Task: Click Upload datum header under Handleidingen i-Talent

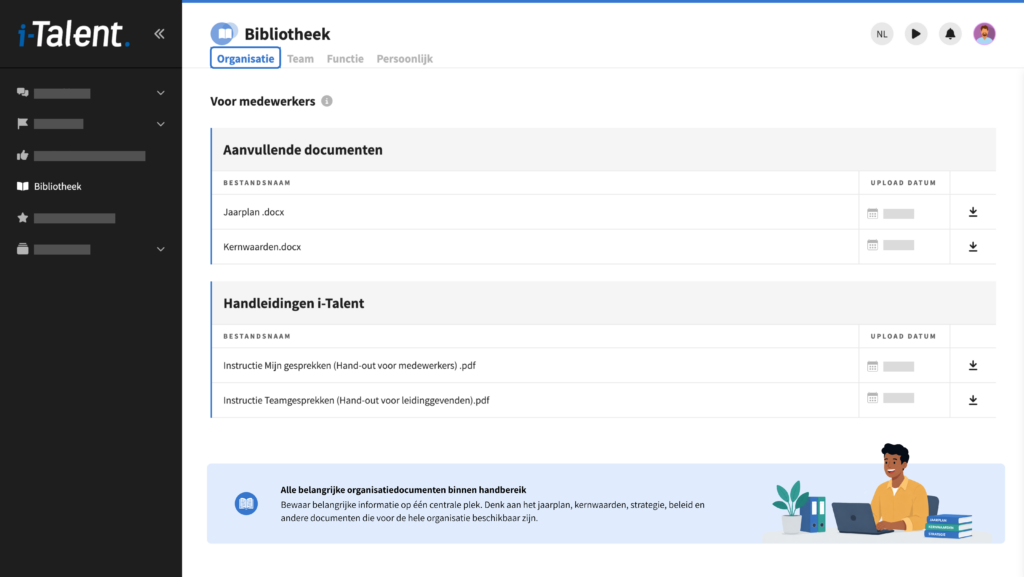Action: (903, 336)
